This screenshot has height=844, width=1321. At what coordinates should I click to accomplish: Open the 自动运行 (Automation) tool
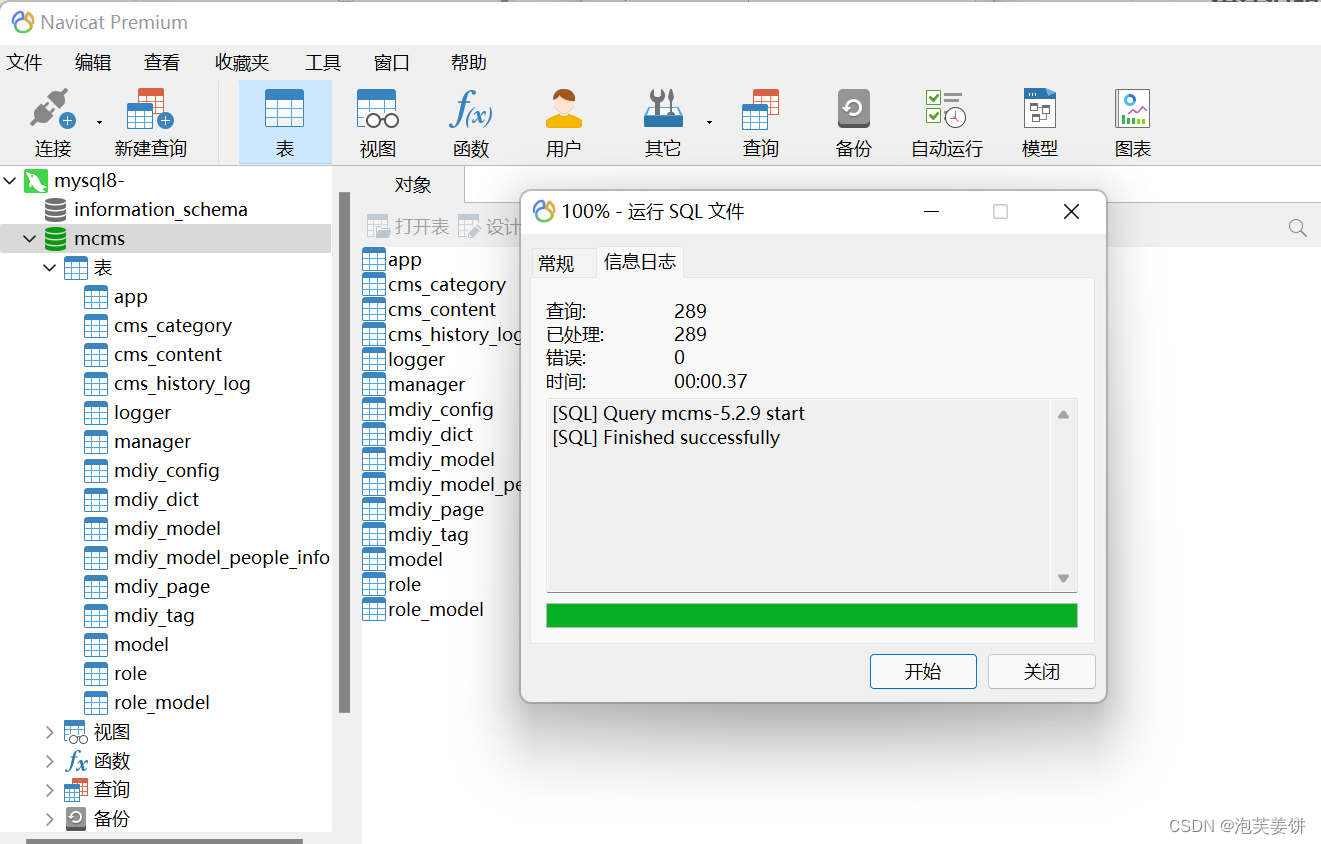coord(945,120)
